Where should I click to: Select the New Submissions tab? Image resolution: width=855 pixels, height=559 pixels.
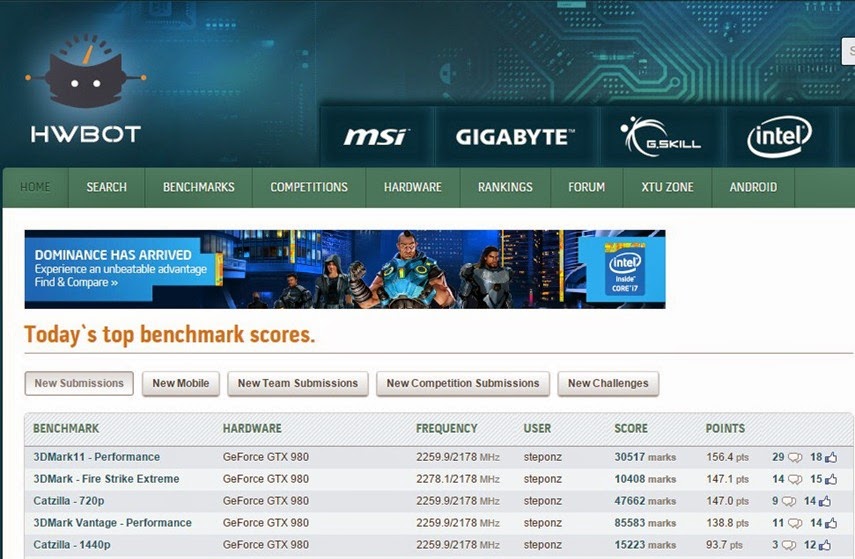79,383
